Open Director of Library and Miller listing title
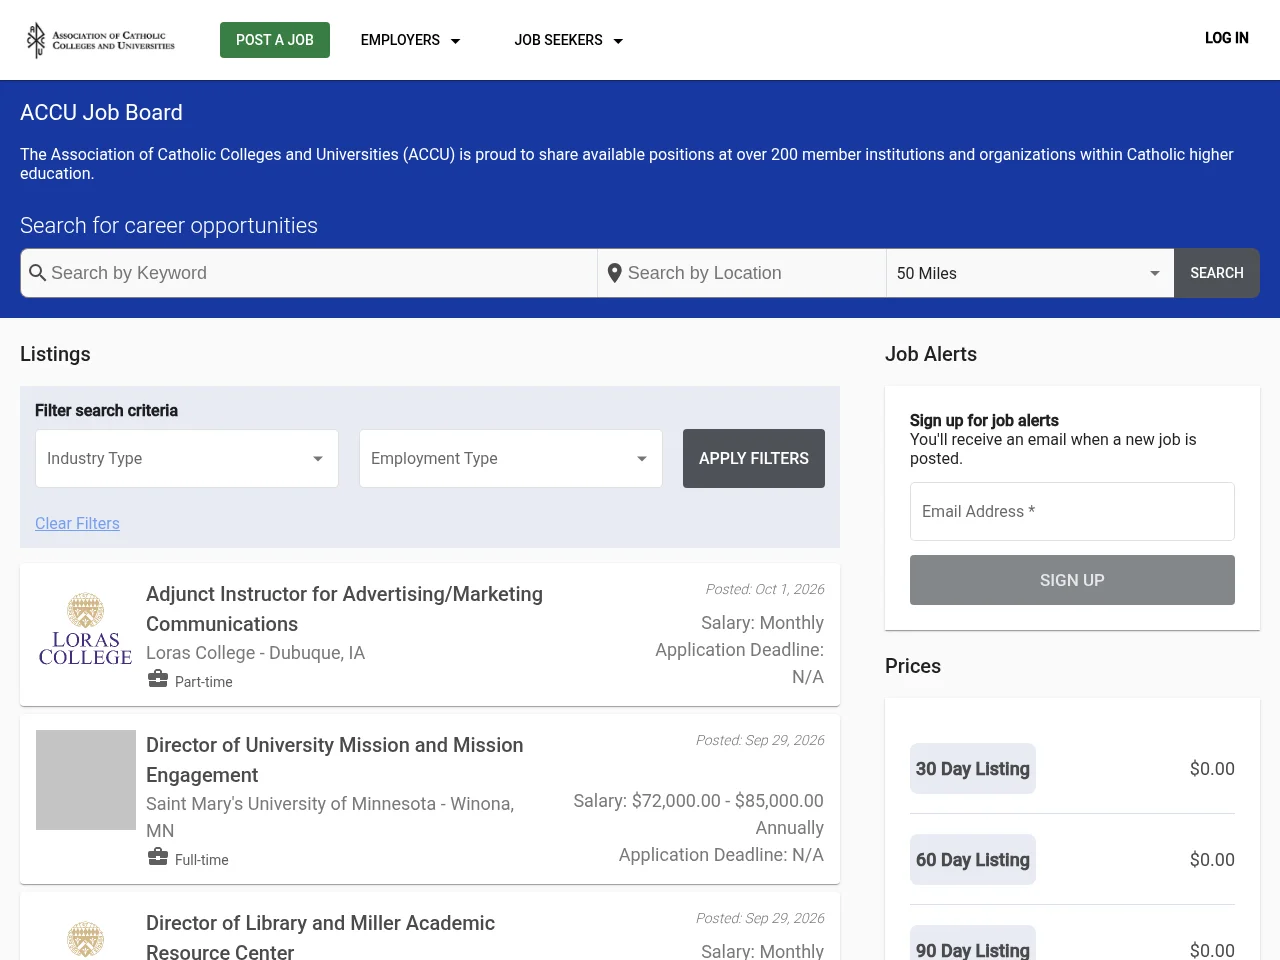 [320, 937]
